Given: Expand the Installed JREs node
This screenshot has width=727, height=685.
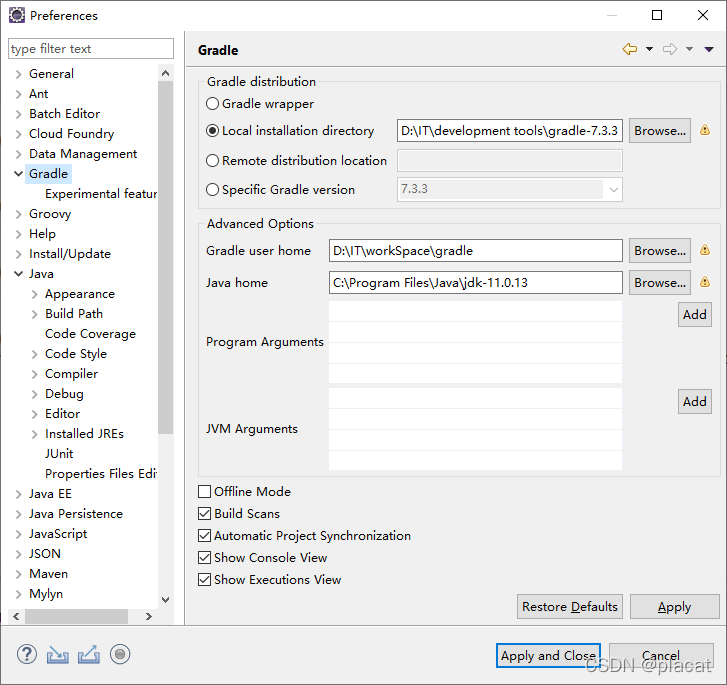Looking at the screenshot, I should 35,434.
